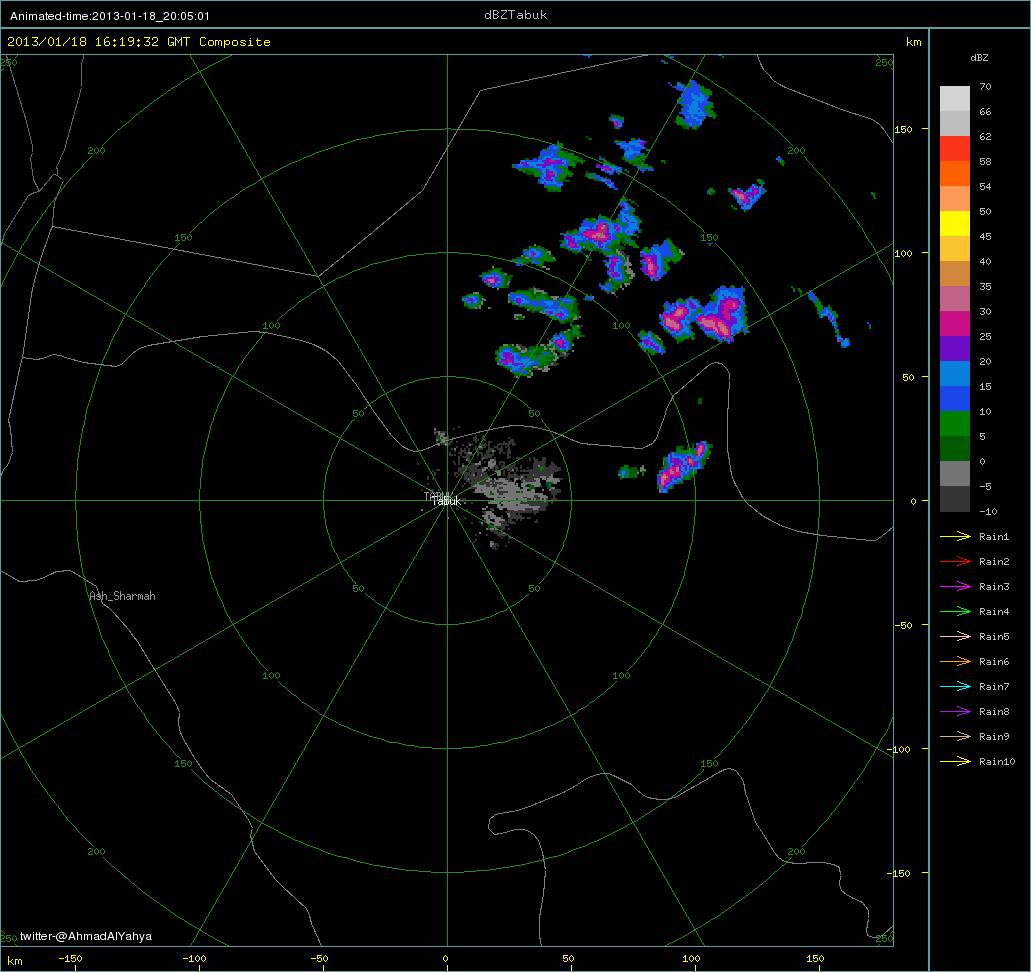
Task: Click the red Rain2 arrow icon
Action: (955, 562)
